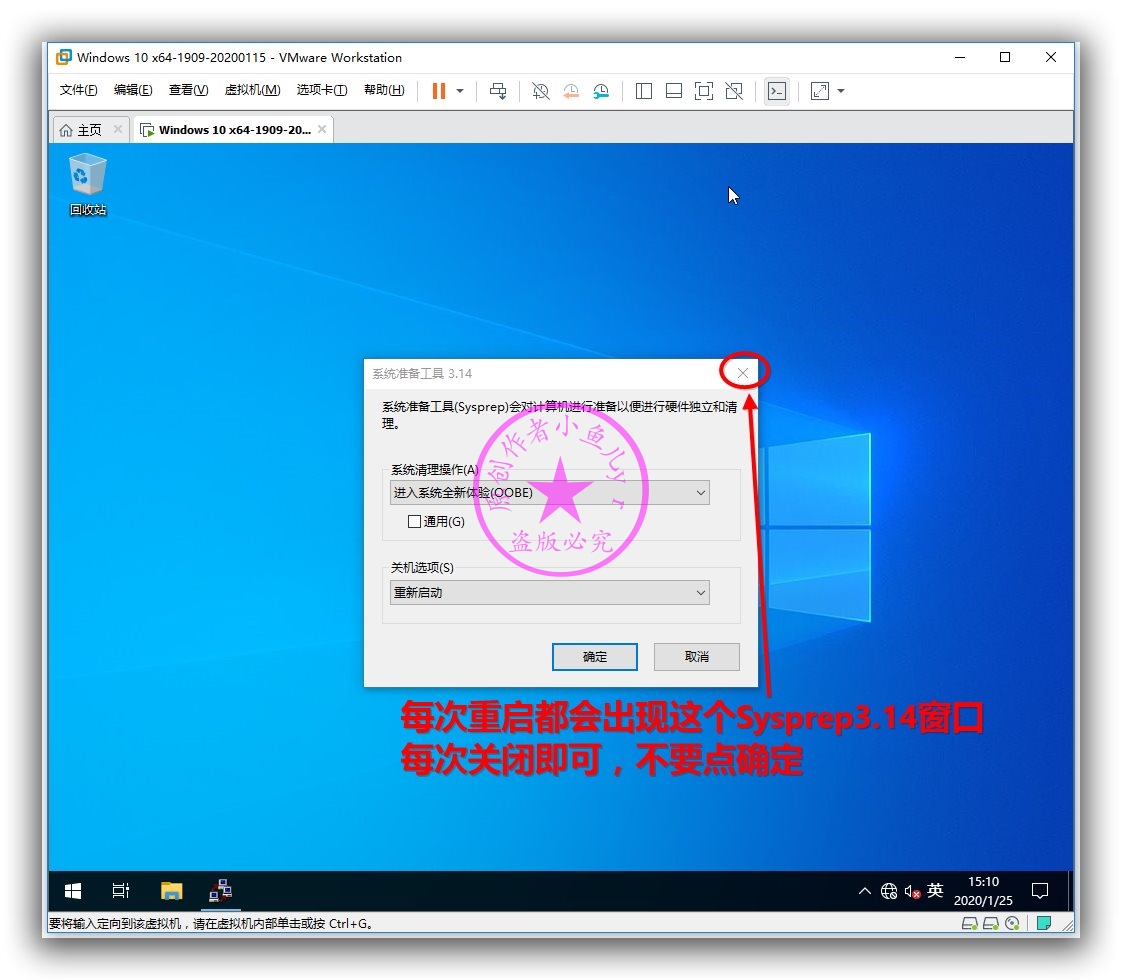Image resolution: width=1122 pixels, height=980 pixels.
Task: Take a snapshot with the camera-clock icon
Action: pos(540,91)
